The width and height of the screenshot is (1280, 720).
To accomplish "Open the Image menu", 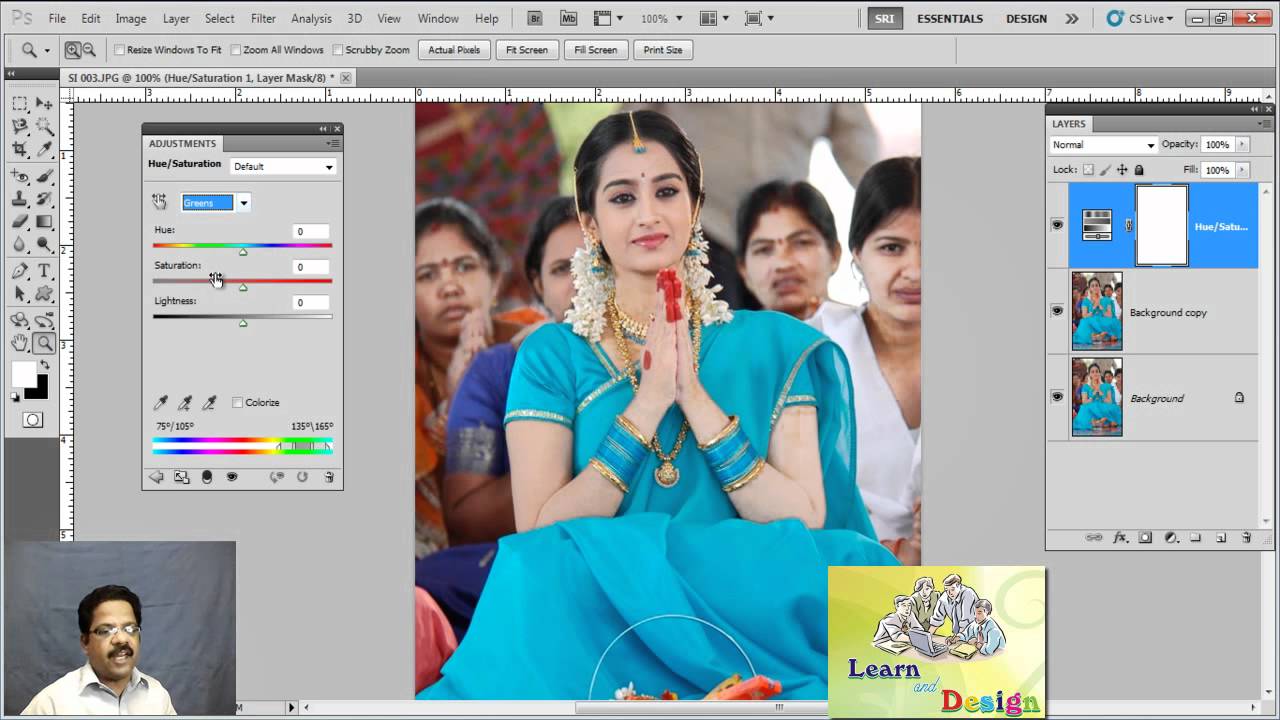I will click(x=131, y=18).
